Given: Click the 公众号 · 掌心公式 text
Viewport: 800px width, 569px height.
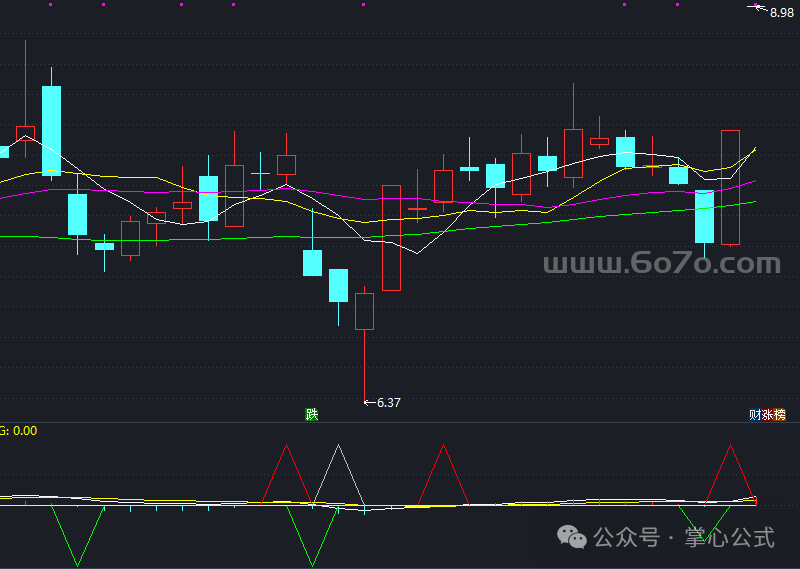Looking at the screenshot, I should [x=684, y=538].
